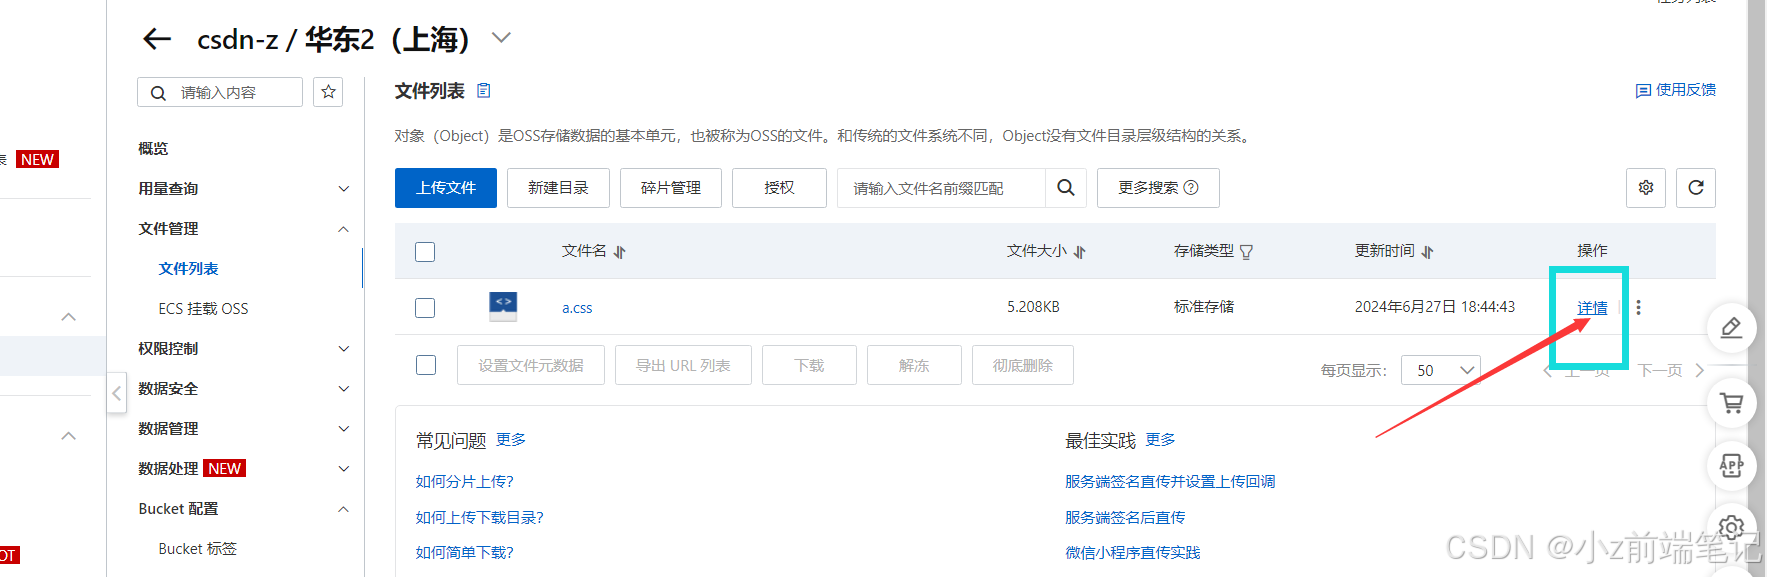Image resolution: width=1767 pixels, height=577 pixels.
Task: Toggle the select-all checkbox in the table header
Action: coord(425,252)
